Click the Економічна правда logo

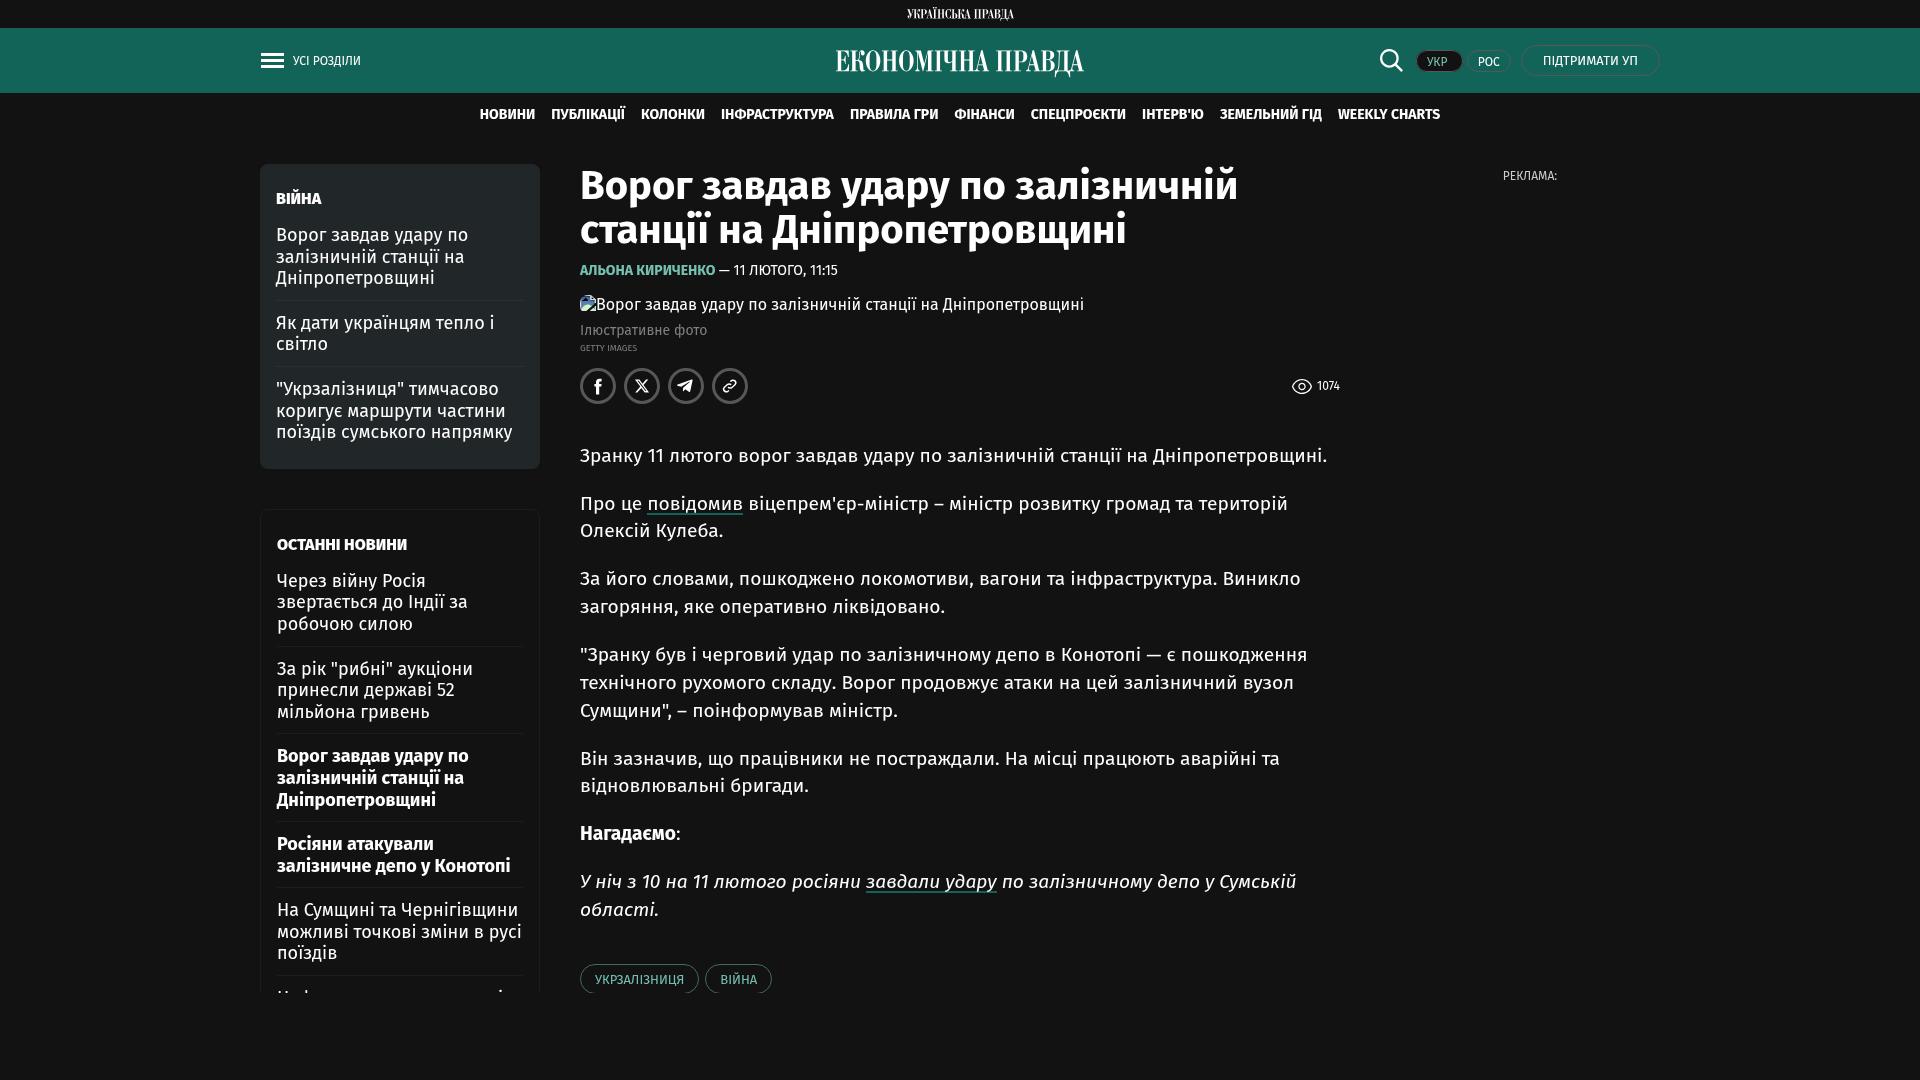coord(959,62)
